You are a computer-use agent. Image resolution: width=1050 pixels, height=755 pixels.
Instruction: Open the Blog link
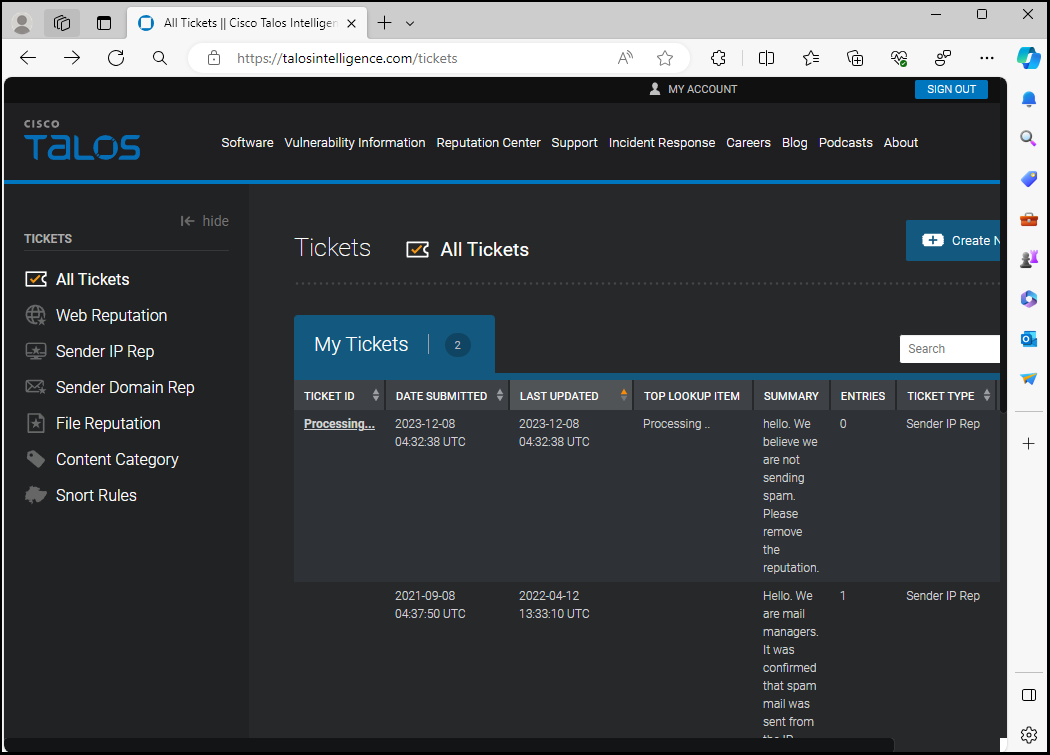point(794,143)
